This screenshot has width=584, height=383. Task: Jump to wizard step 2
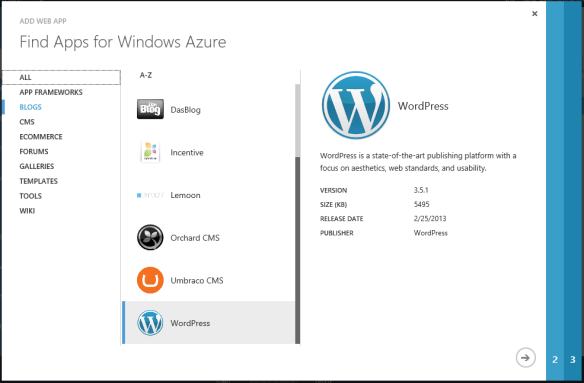pyautogui.click(x=555, y=360)
